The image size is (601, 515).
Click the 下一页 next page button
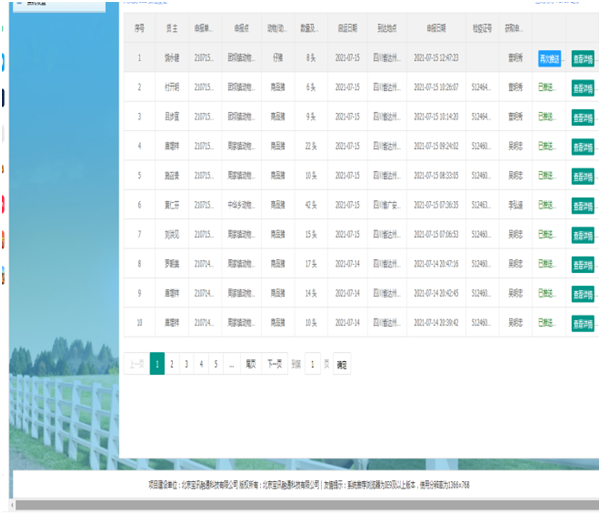[274, 365]
